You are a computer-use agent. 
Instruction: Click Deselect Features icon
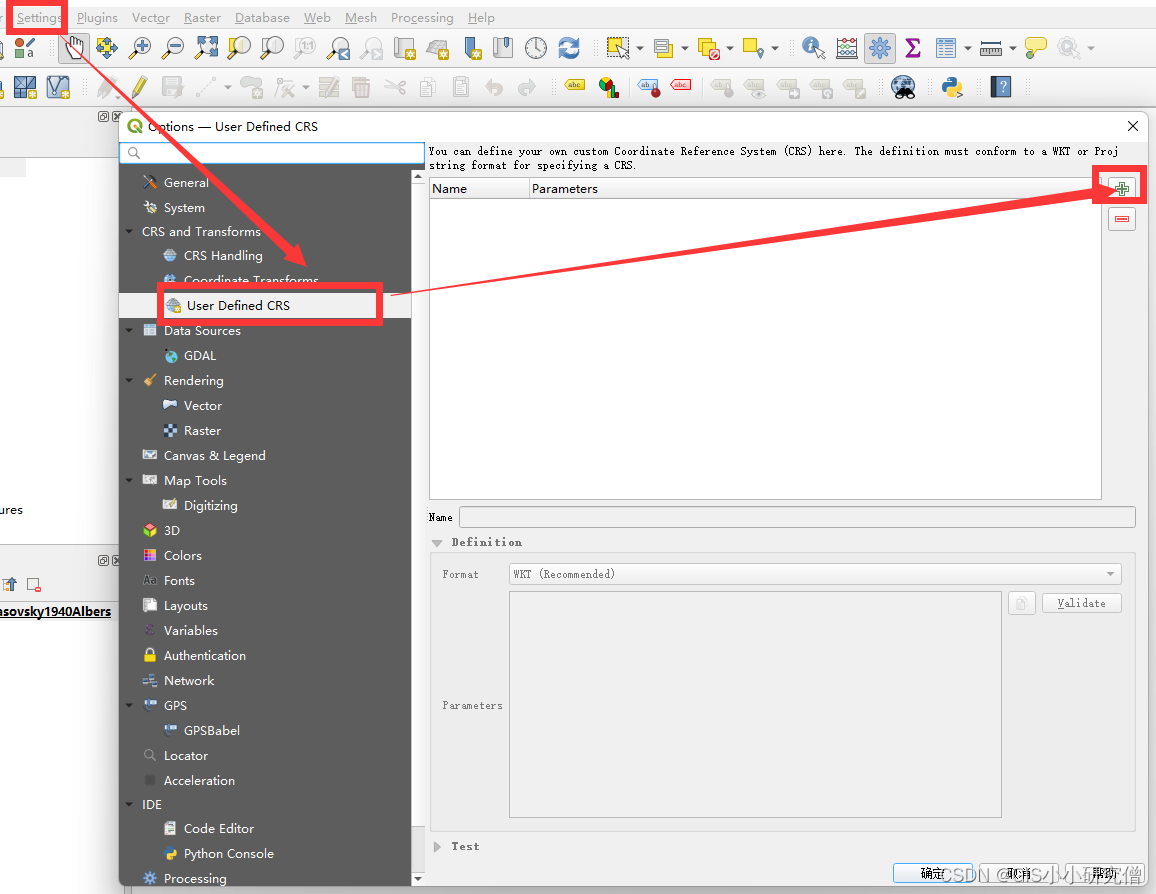(708, 48)
